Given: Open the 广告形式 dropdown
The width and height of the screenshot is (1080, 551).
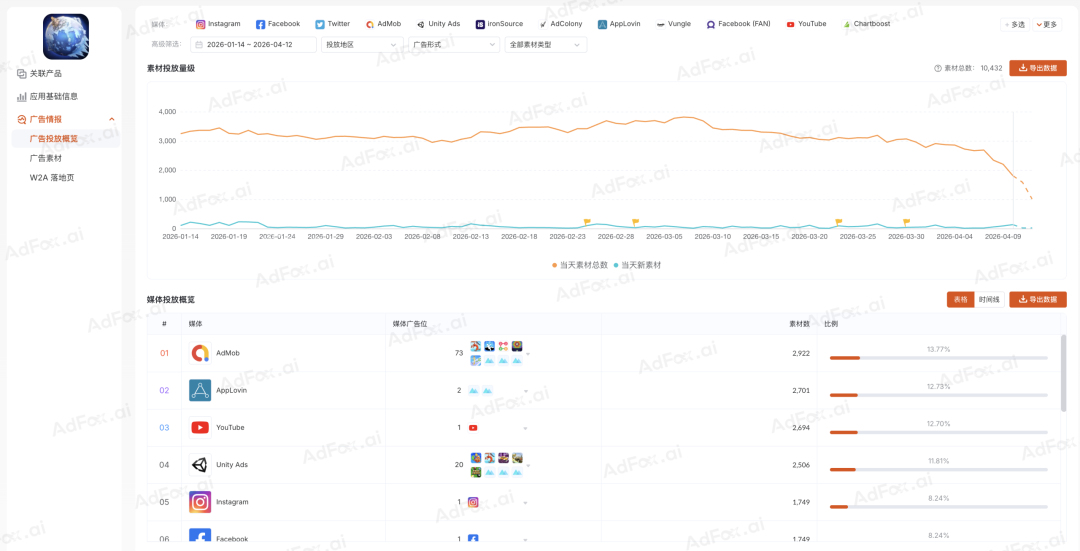Looking at the screenshot, I should [x=453, y=45].
